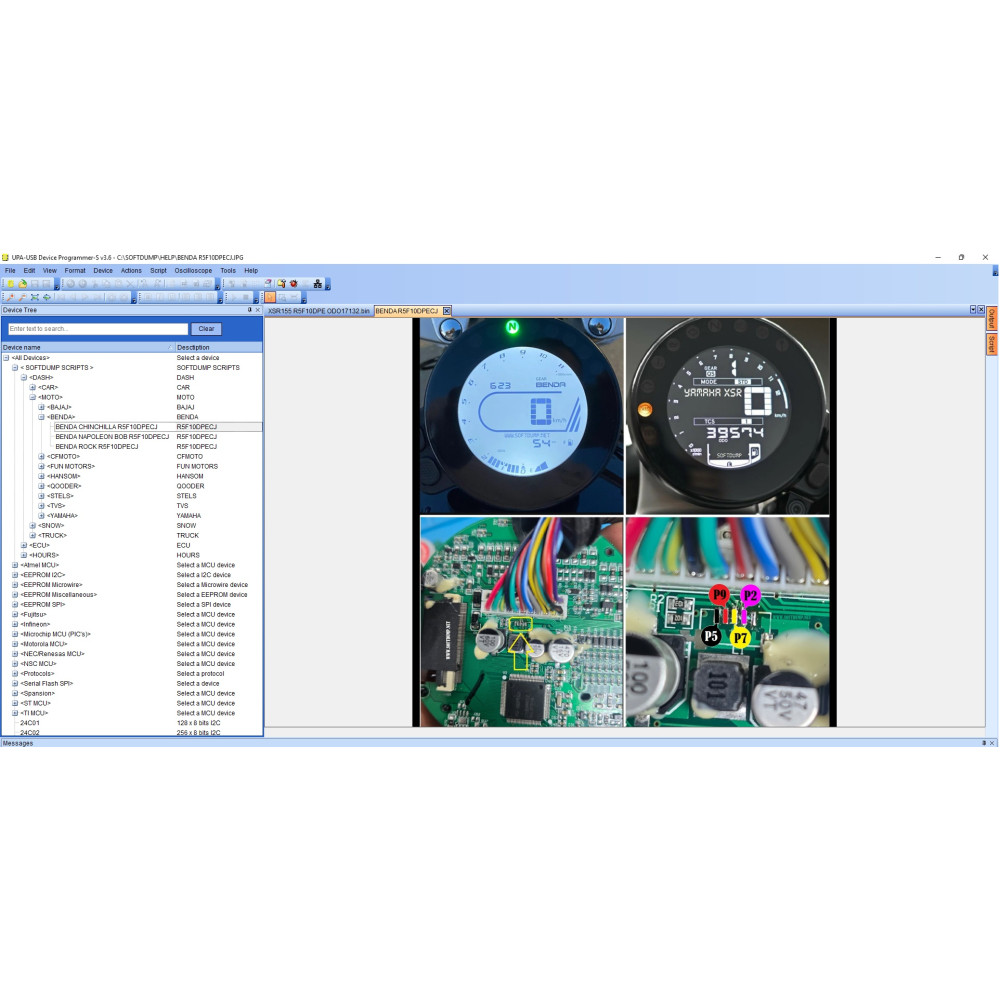This screenshot has width=1000, height=1000.
Task: Expand the <YAMAHA> tree node
Action: (x=41, y=516)
